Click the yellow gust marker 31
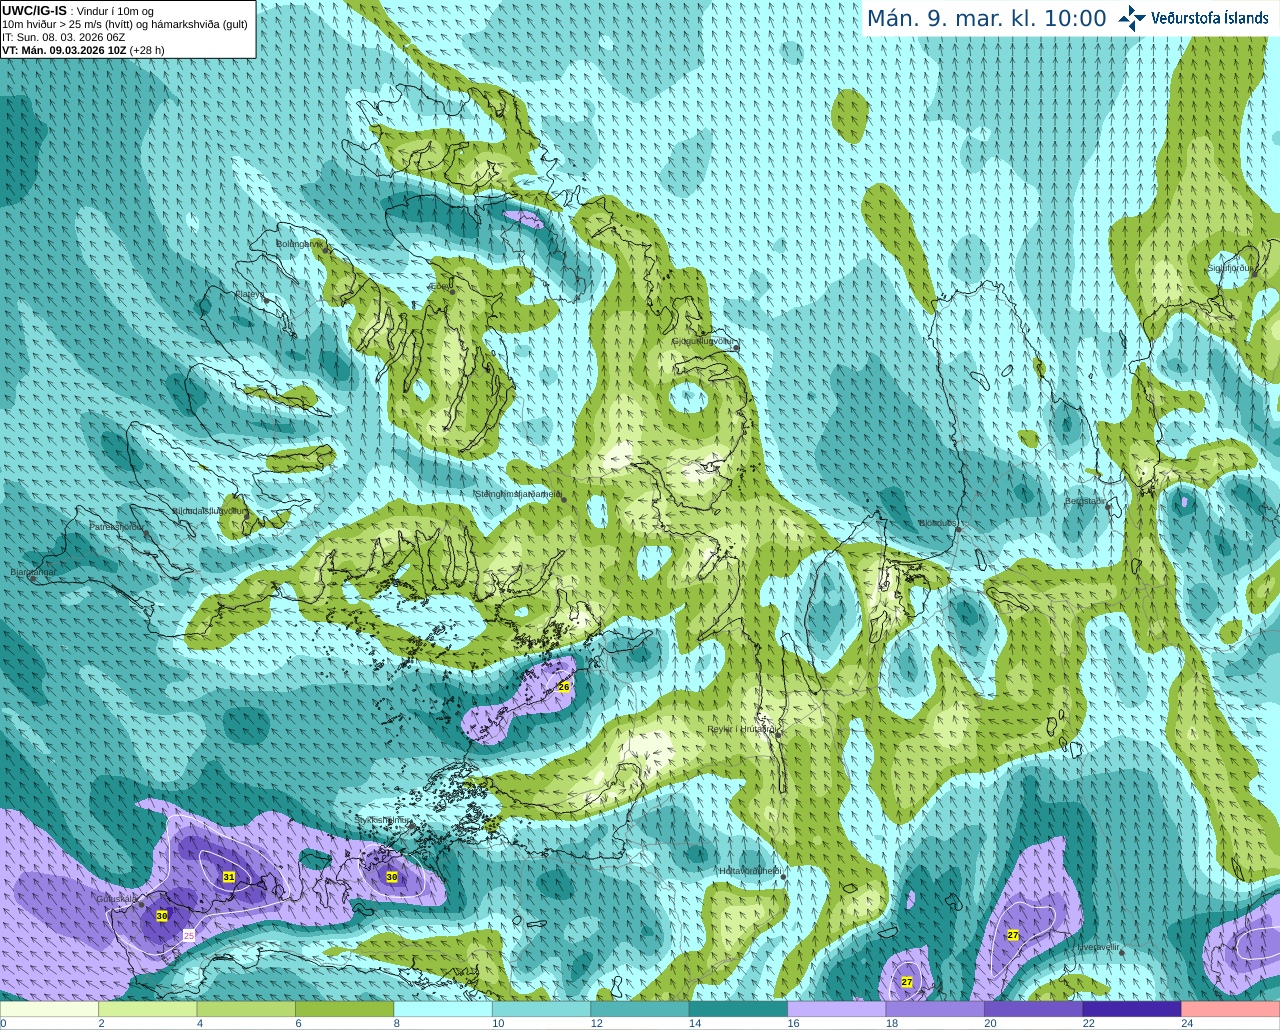 click(229, 877)
